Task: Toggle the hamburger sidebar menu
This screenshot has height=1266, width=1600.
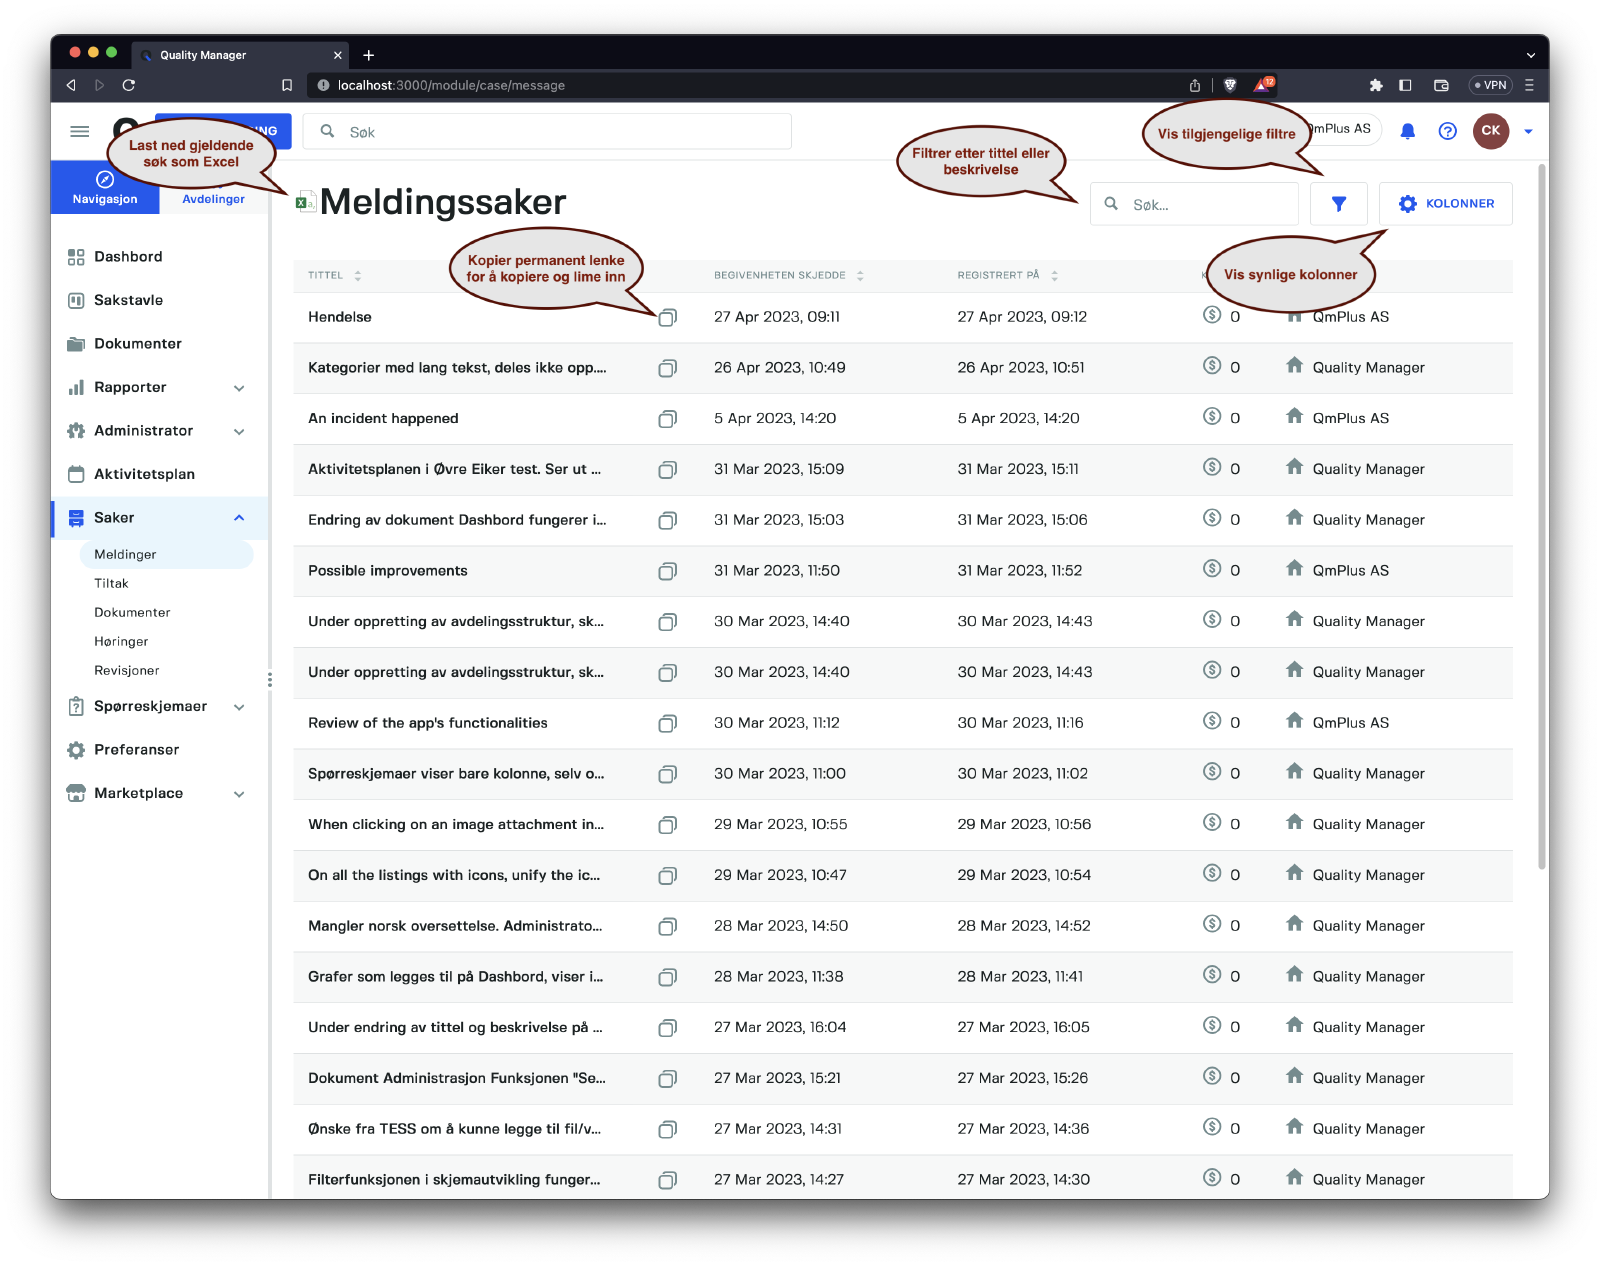Action: (x=80, y=132)
